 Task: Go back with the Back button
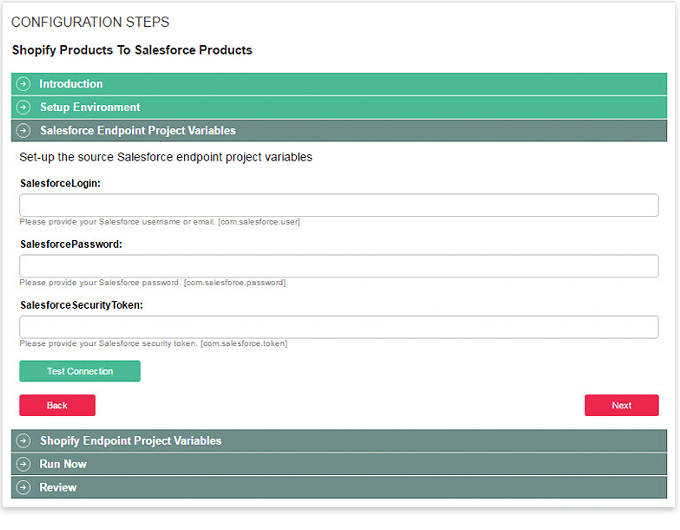coord(57,405)
